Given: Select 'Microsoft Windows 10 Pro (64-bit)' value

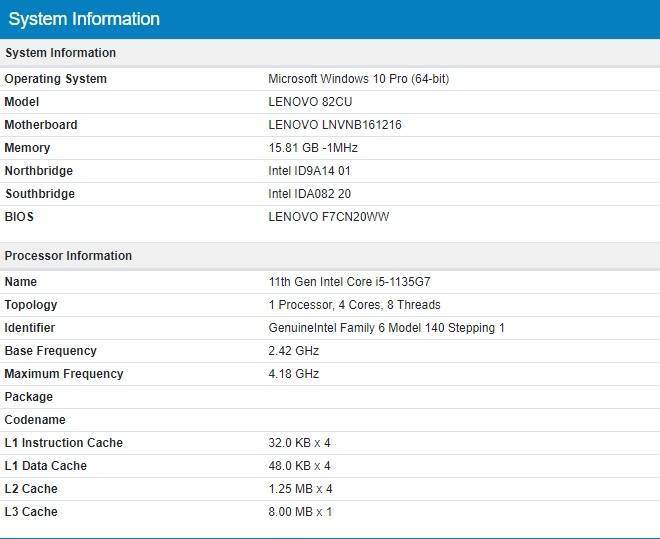Looking at the screenshot, I should click(359, 79).
